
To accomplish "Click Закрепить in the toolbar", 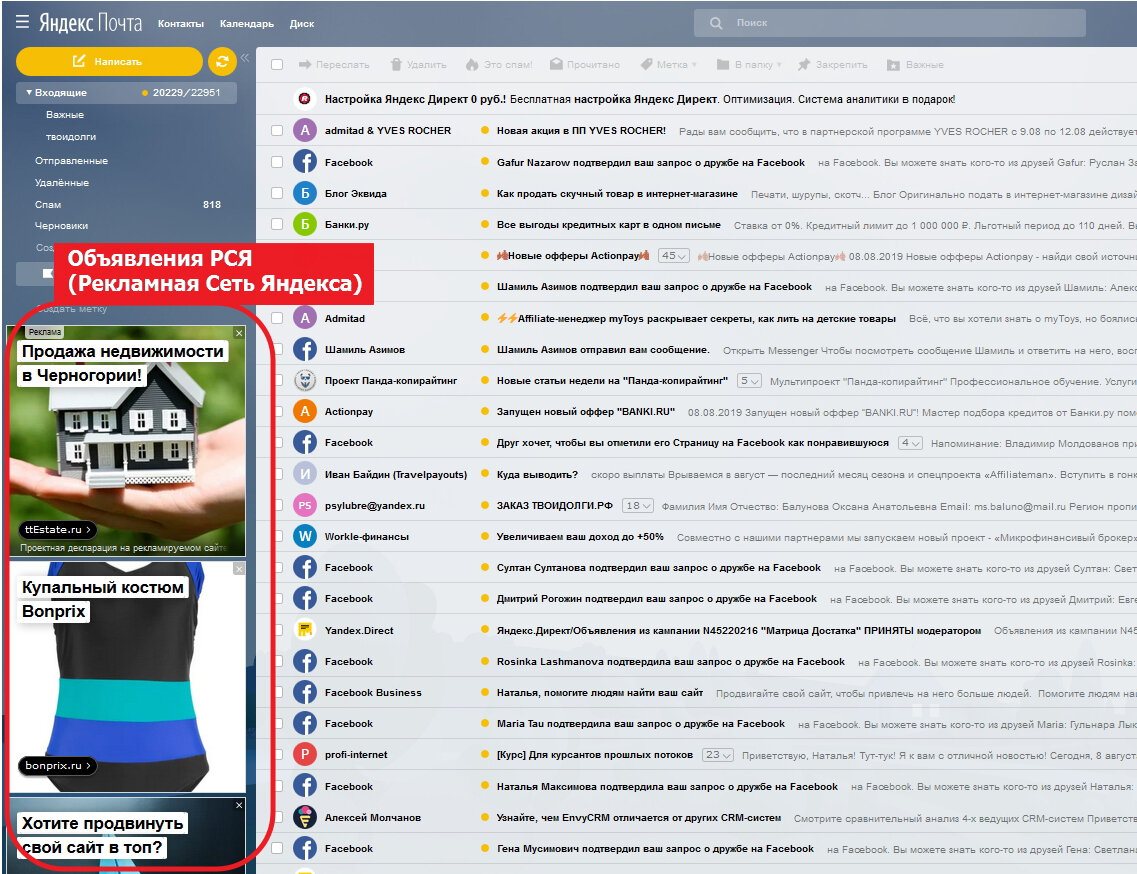I will 832,65.
